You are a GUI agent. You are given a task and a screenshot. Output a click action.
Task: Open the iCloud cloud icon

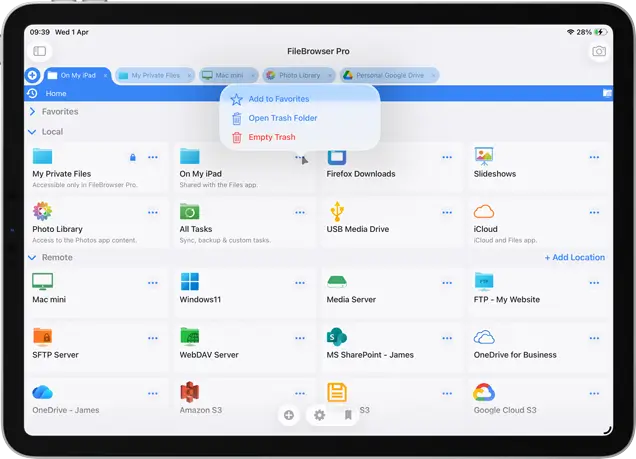[x=484, y=211]
